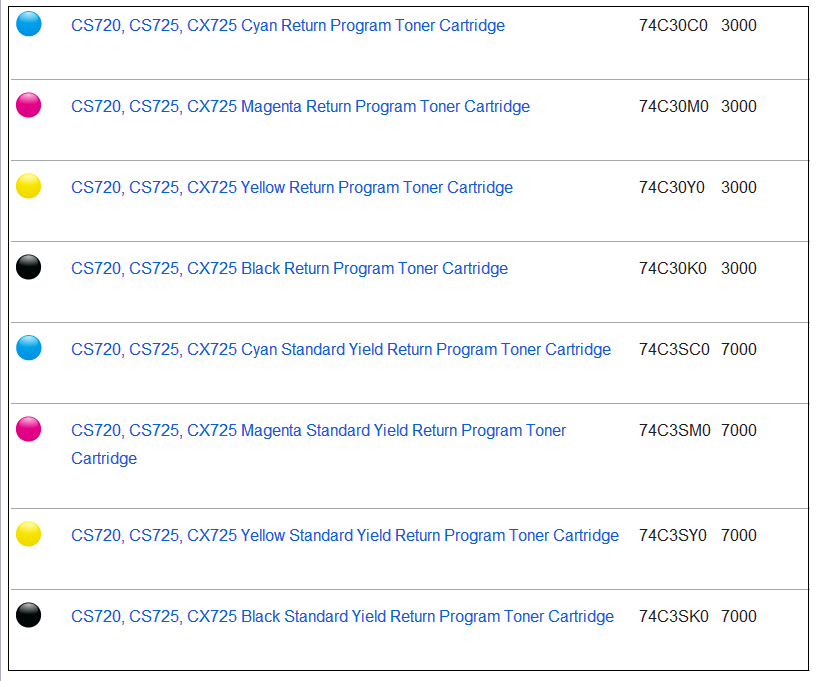
Task: Click yield value 7000 for 74C3SY0
Action: pos(739,536)
